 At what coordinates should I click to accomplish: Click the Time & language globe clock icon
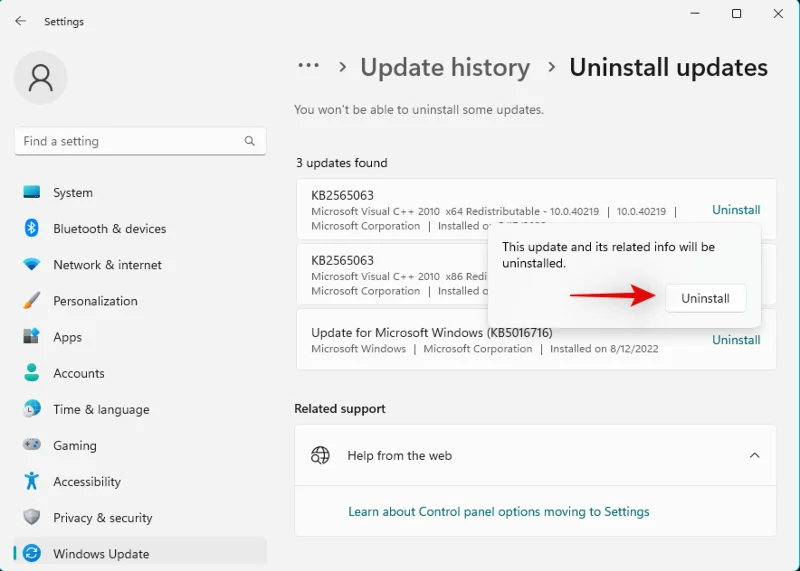(x=32, y=409)
